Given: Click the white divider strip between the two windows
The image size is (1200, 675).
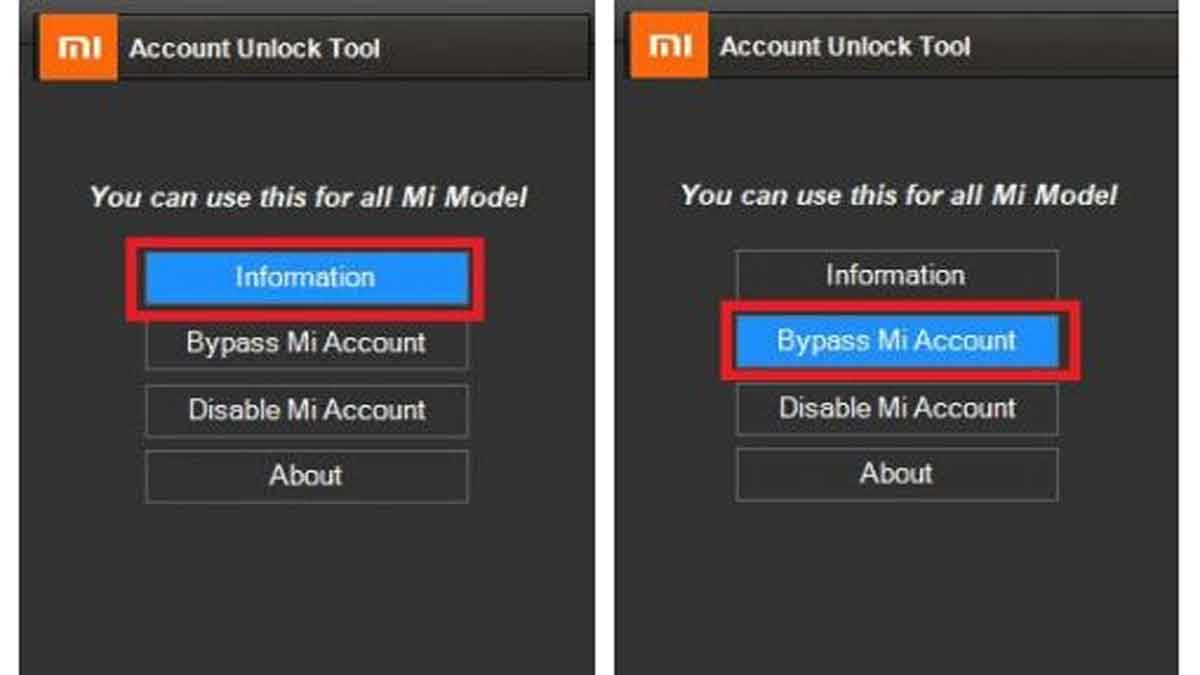Looking at the screenshot, I should (605, 337).
